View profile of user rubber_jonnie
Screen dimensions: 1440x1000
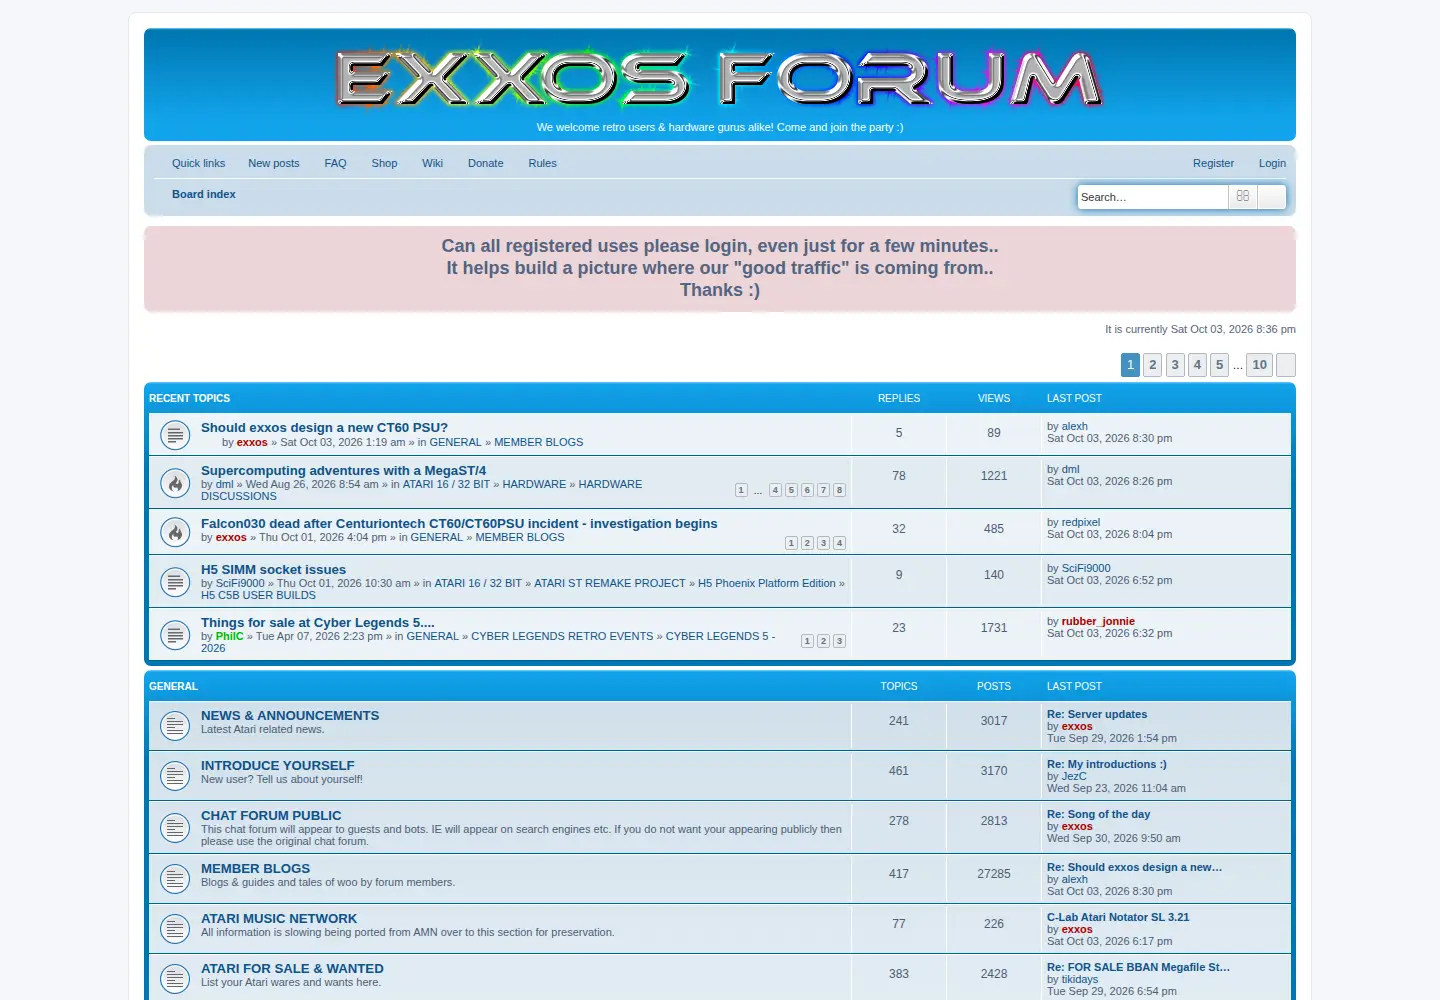click(1098, 621)
